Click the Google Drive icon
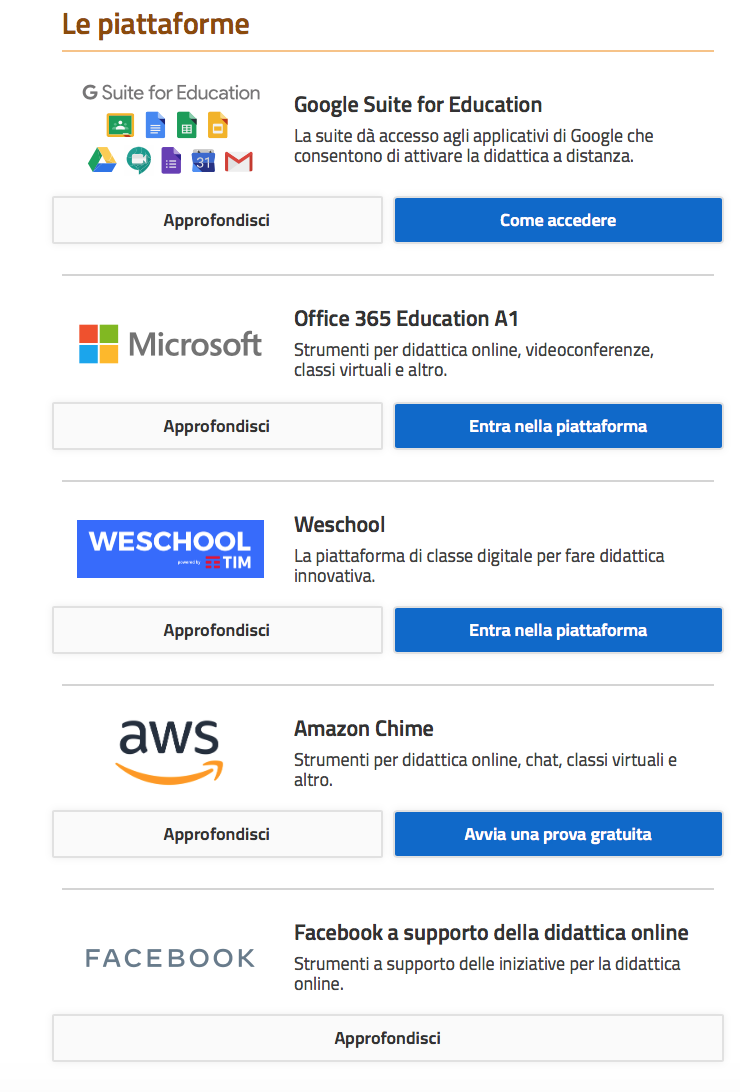The image size is (740, 1092). pos(102,160)
